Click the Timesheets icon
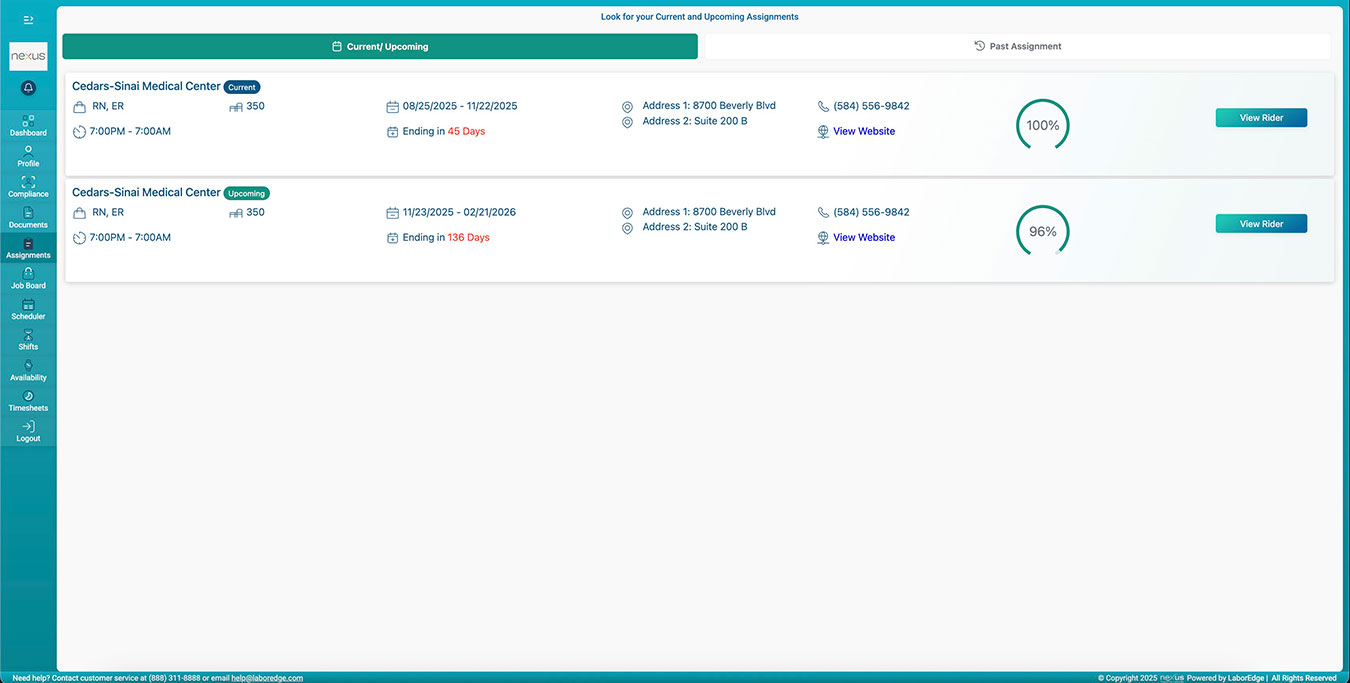 (28, 402)
